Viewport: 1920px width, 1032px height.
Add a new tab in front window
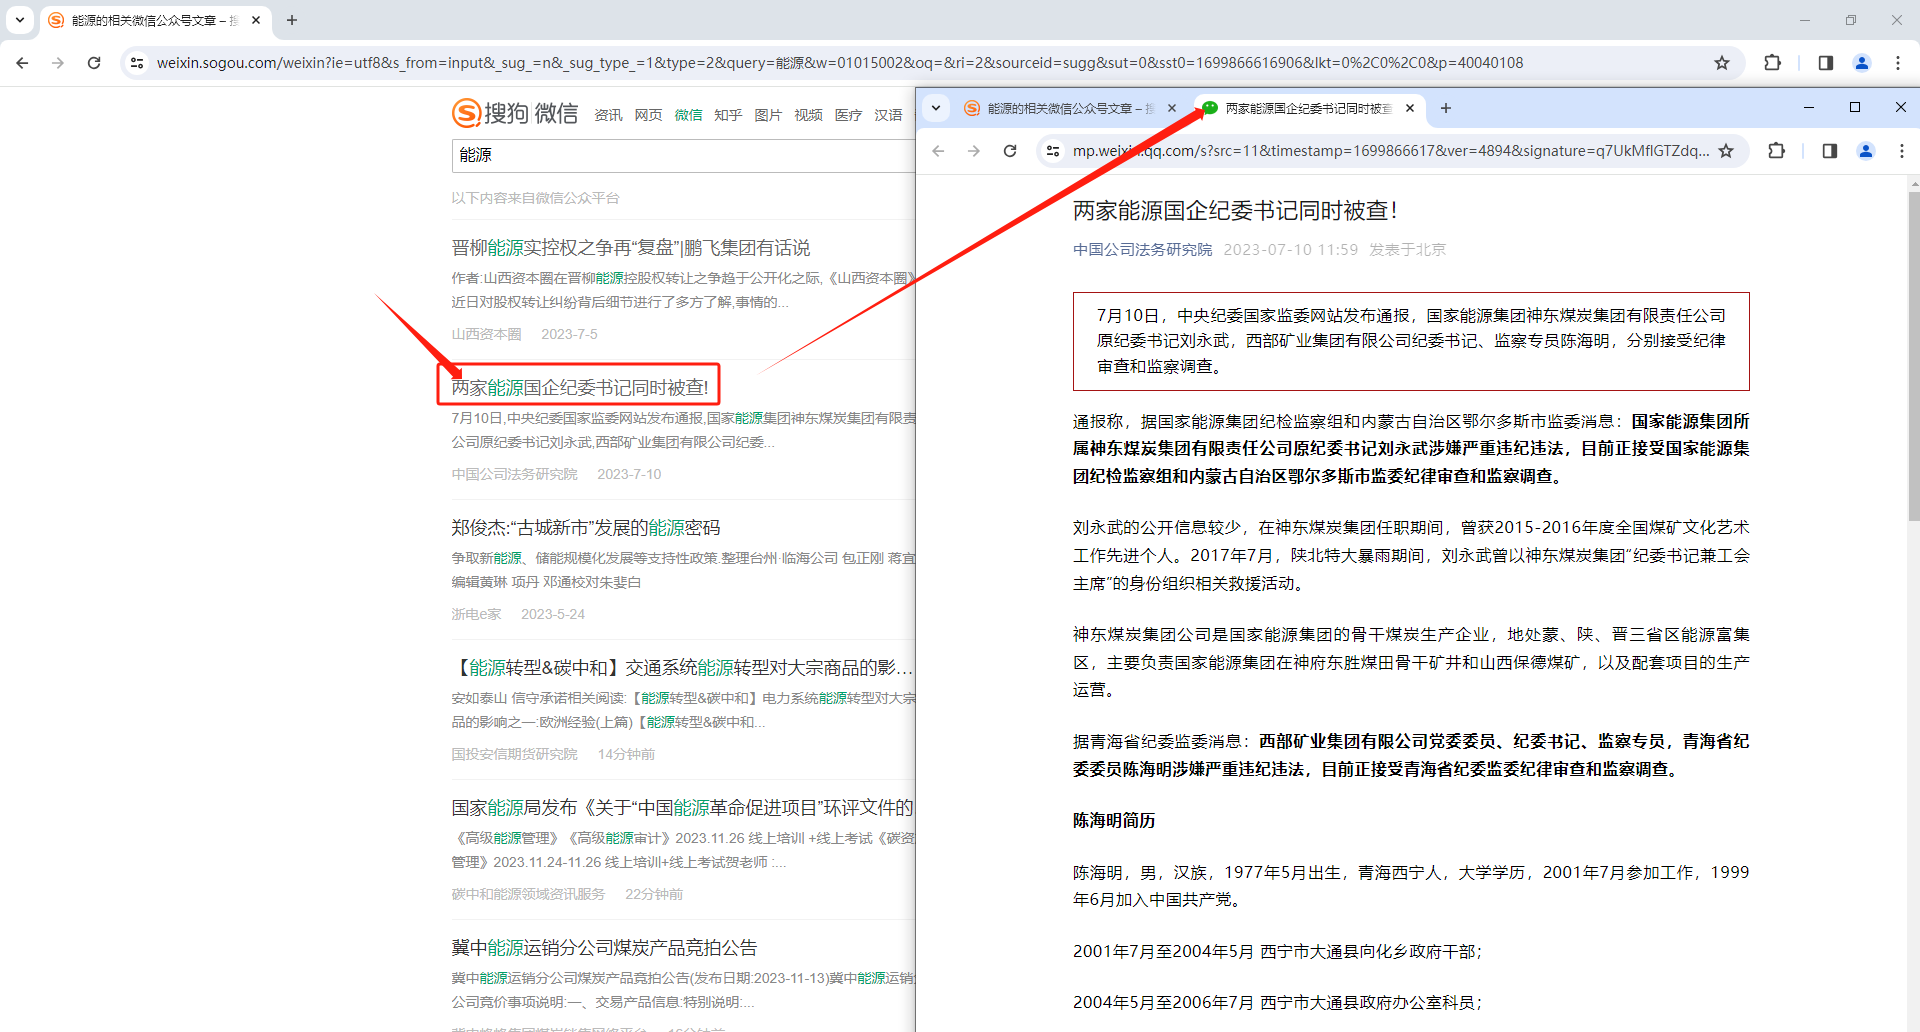coord(1446,108)
